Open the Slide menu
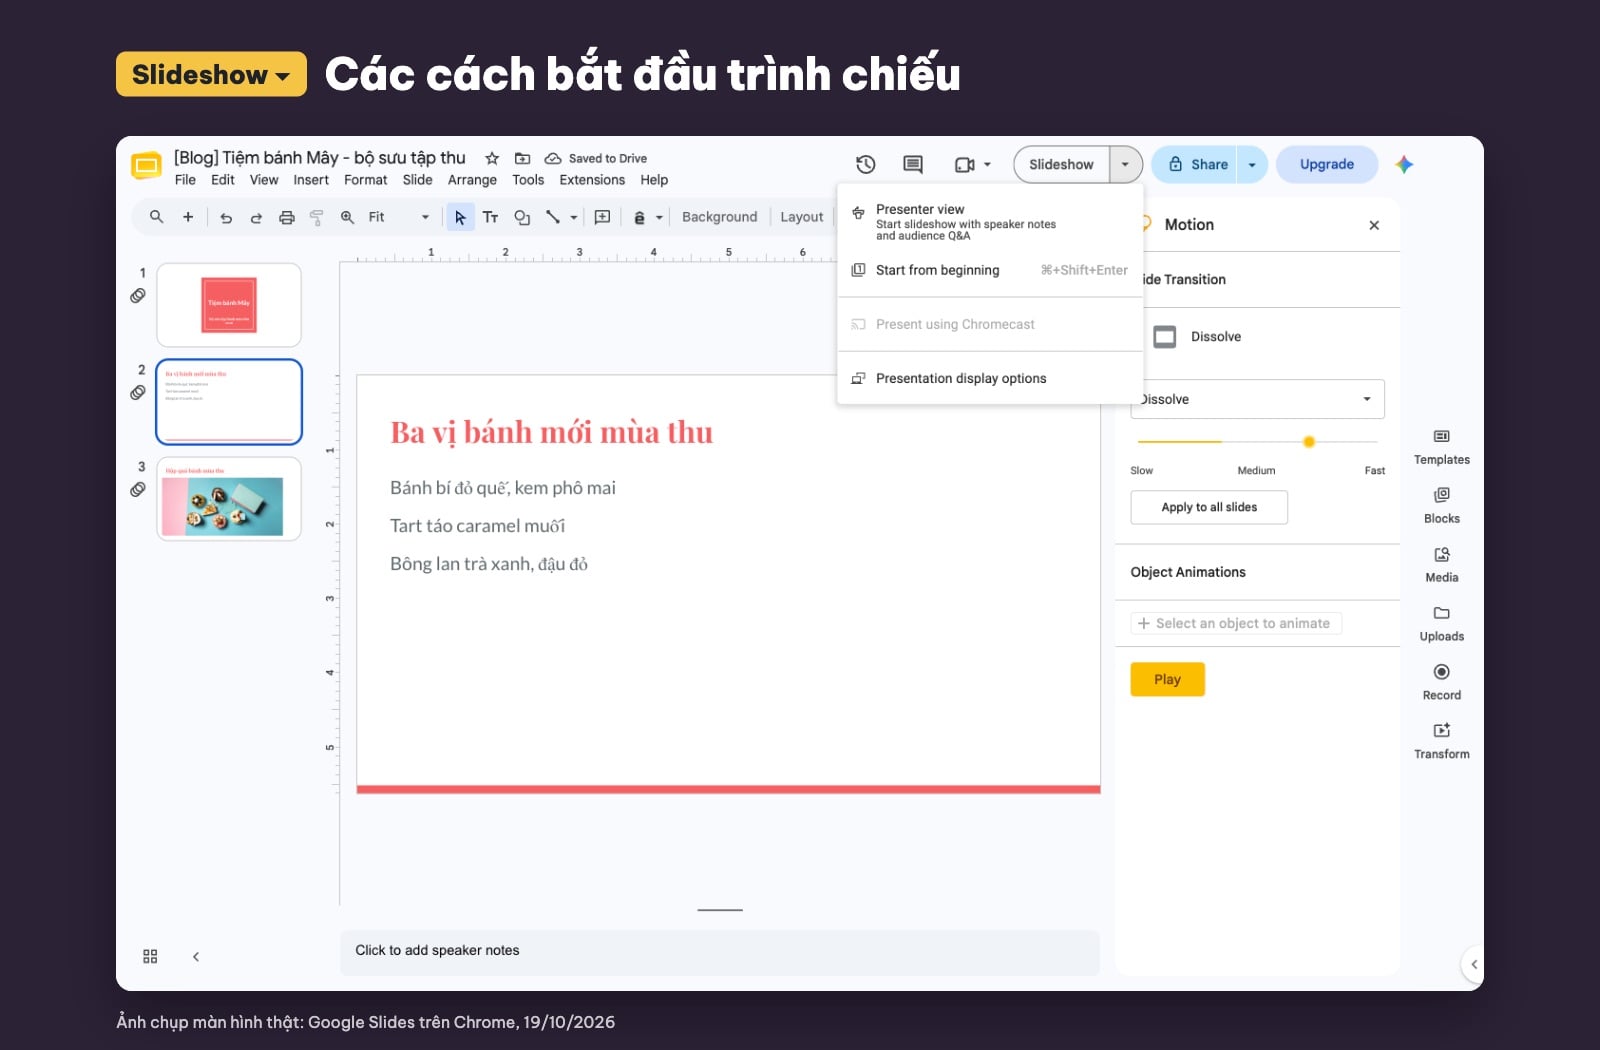1600x1050 pixels. click(x=417, y=180)
